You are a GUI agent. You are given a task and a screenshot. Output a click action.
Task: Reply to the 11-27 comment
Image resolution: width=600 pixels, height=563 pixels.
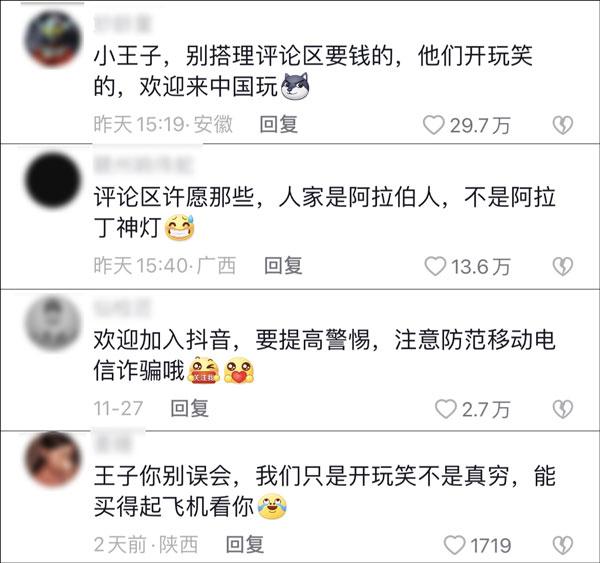pyautogui.click(x=190, y=408)
